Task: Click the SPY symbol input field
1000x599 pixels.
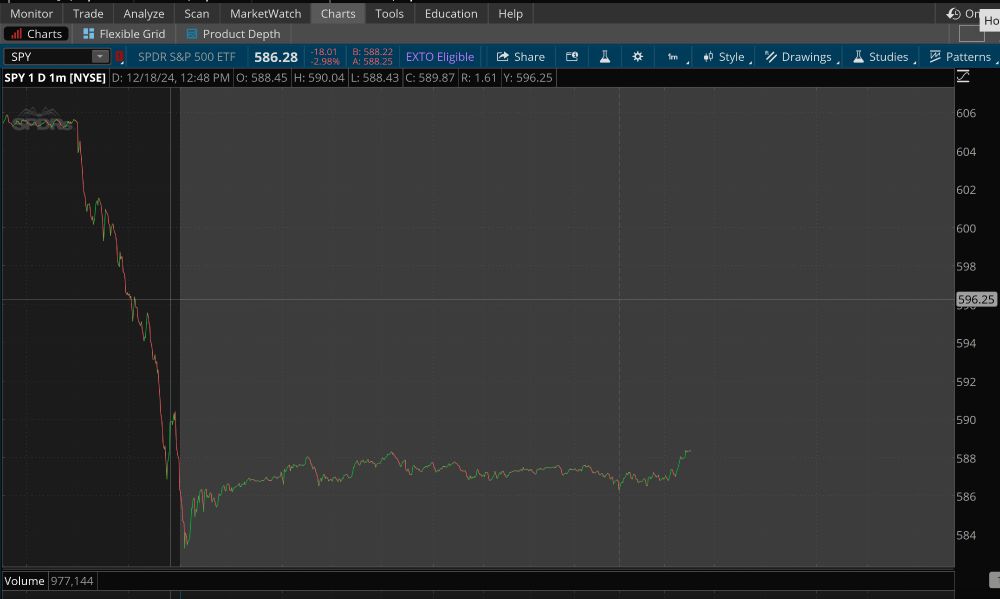Action: [x=48, y=57]
